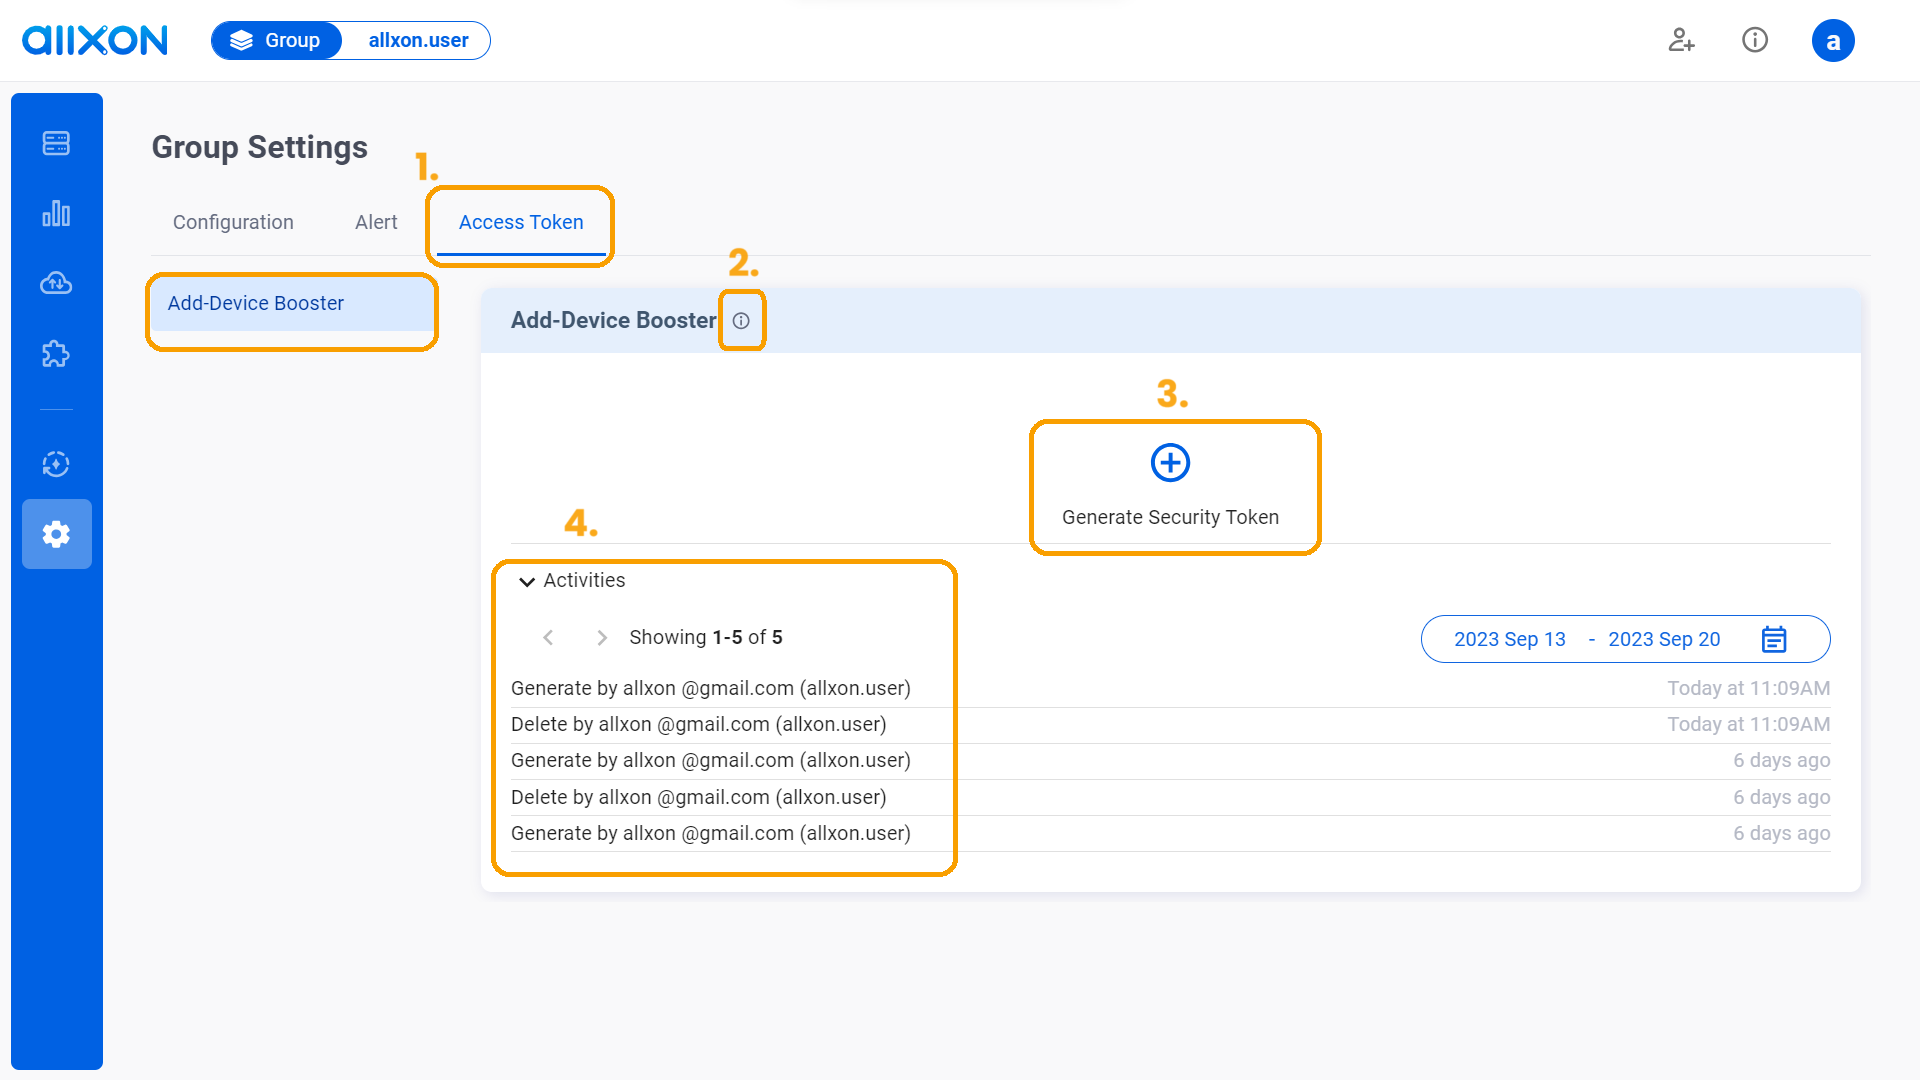
Task: Go to previous activities page
Action: point(548,638)
